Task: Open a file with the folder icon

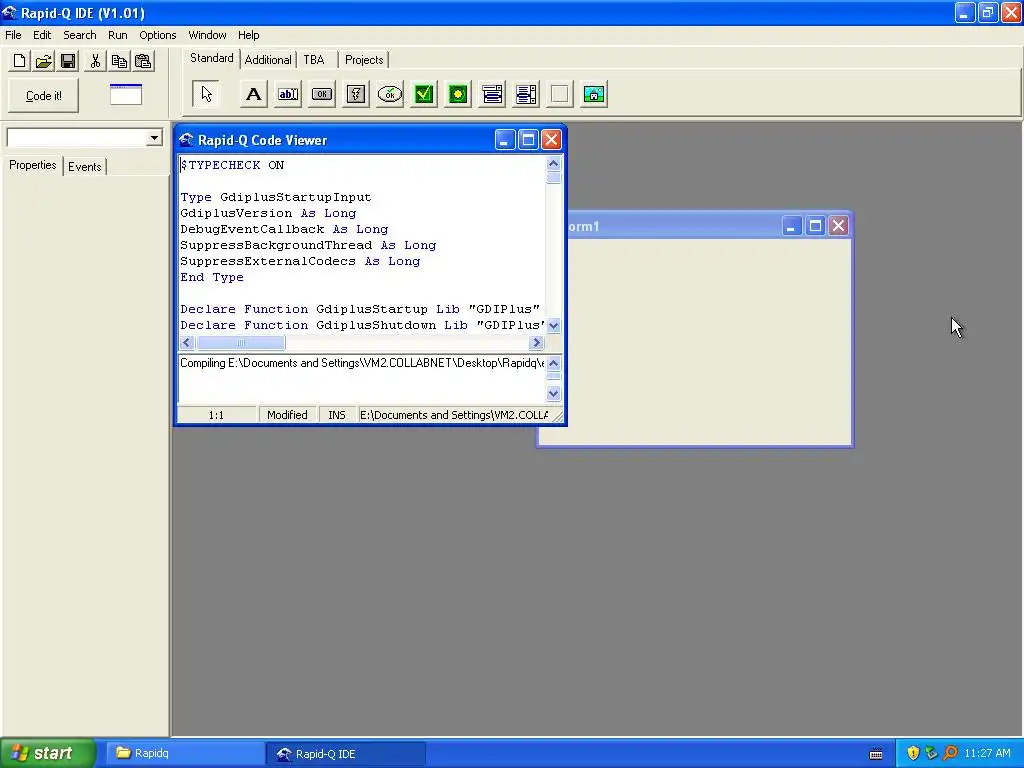Action: pos(43,61)
